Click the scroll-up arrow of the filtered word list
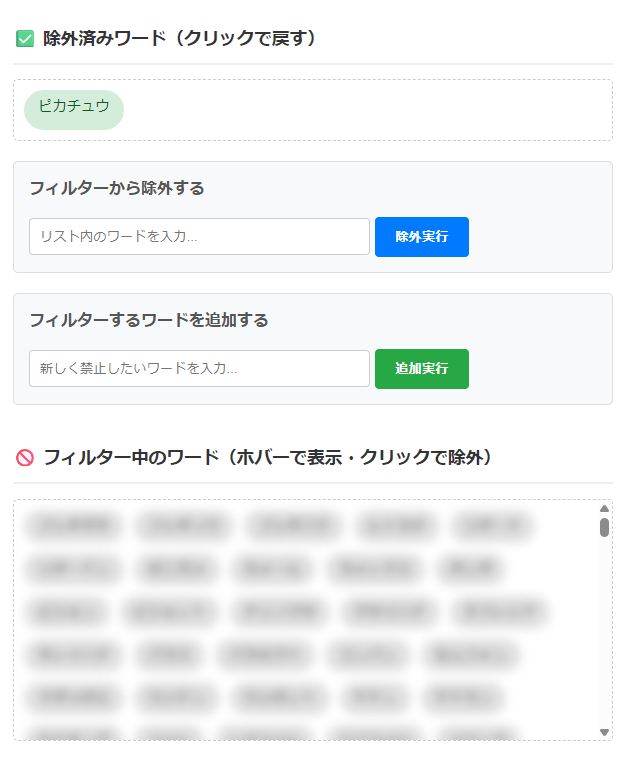626x765 pixels. click(604, 508)
